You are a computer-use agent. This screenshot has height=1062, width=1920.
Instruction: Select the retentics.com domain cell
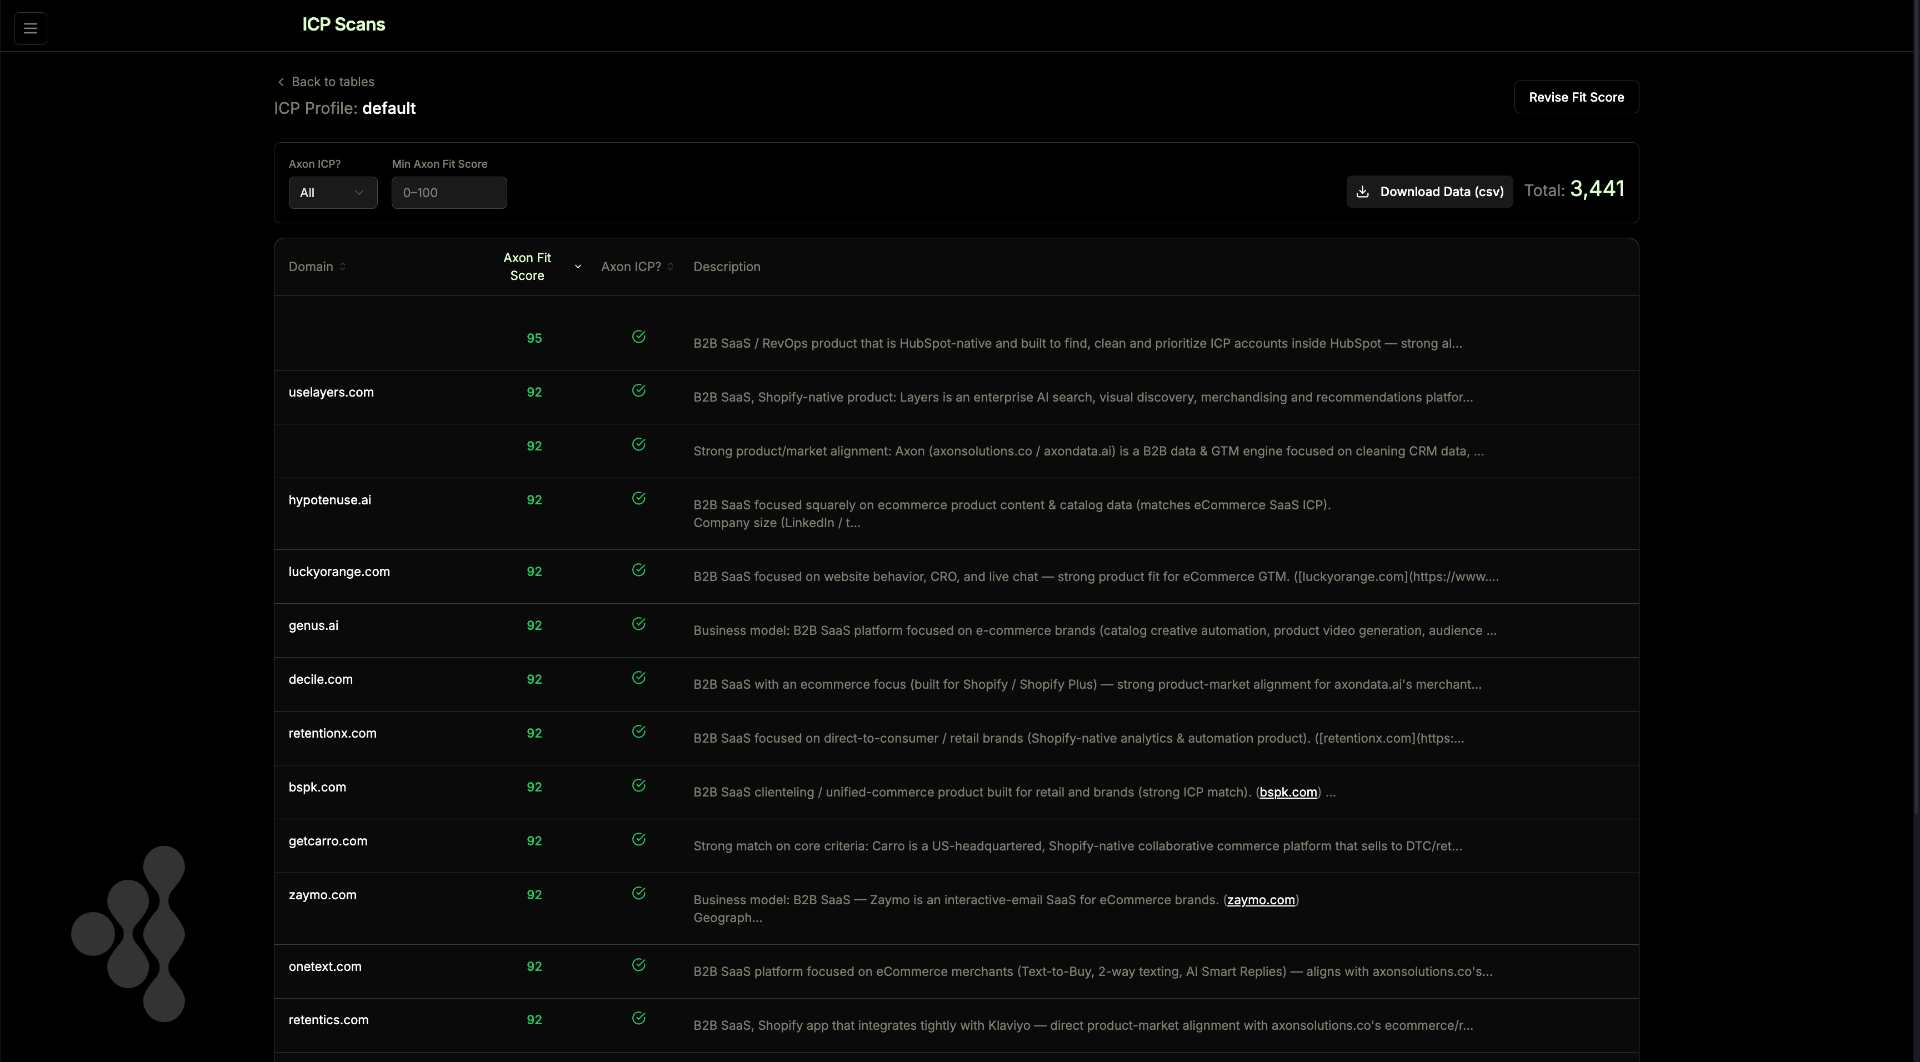coord(328,1020)
